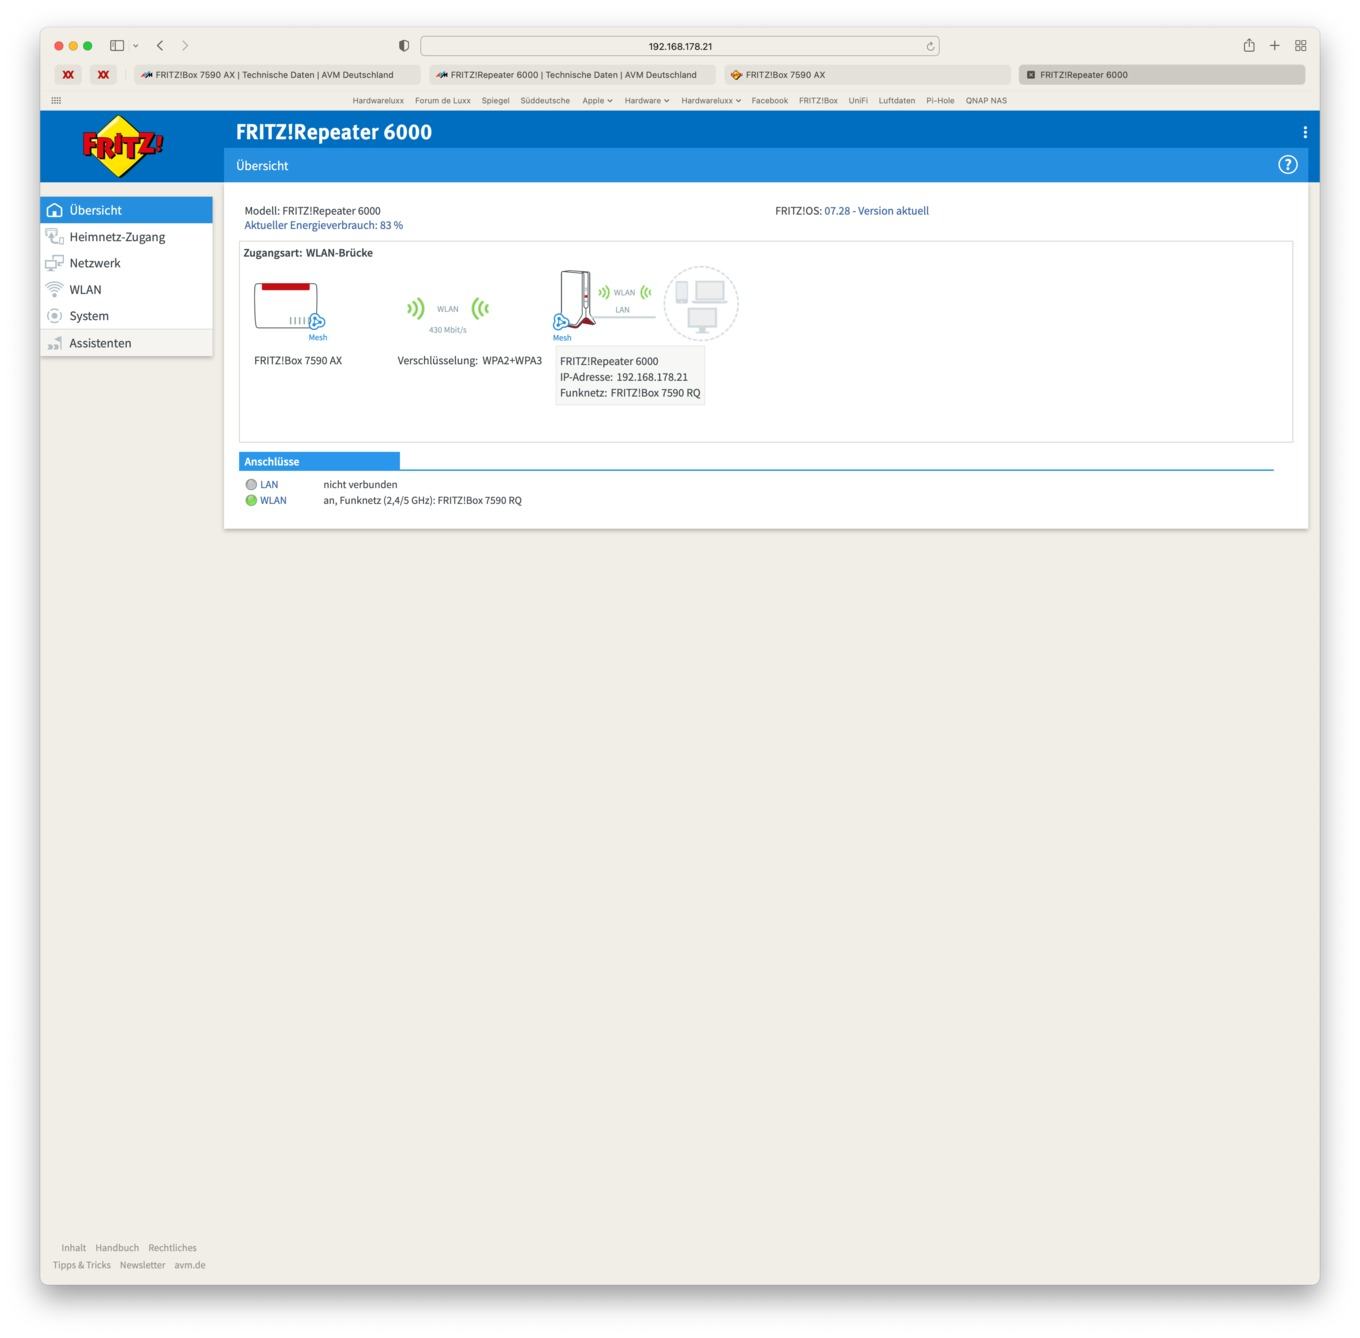This screenshot has width=1360, height=1338.
Task: Select Netzwerk in the sidebar menu
Action: click(x=127, y=263)
